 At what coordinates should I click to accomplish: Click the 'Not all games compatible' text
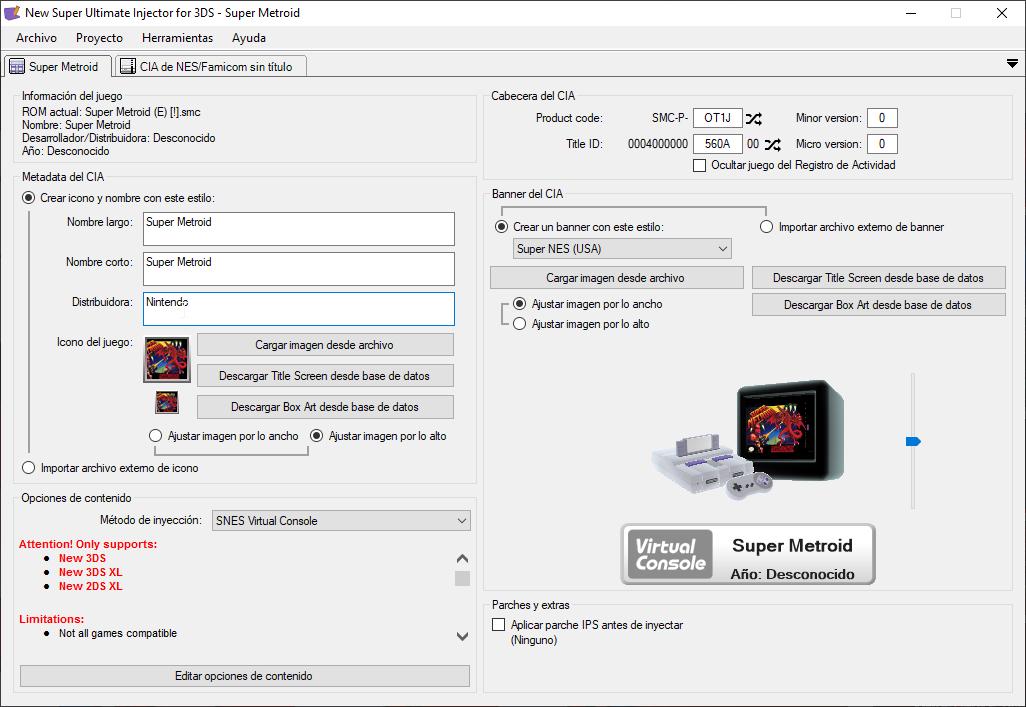coord(118,633)
